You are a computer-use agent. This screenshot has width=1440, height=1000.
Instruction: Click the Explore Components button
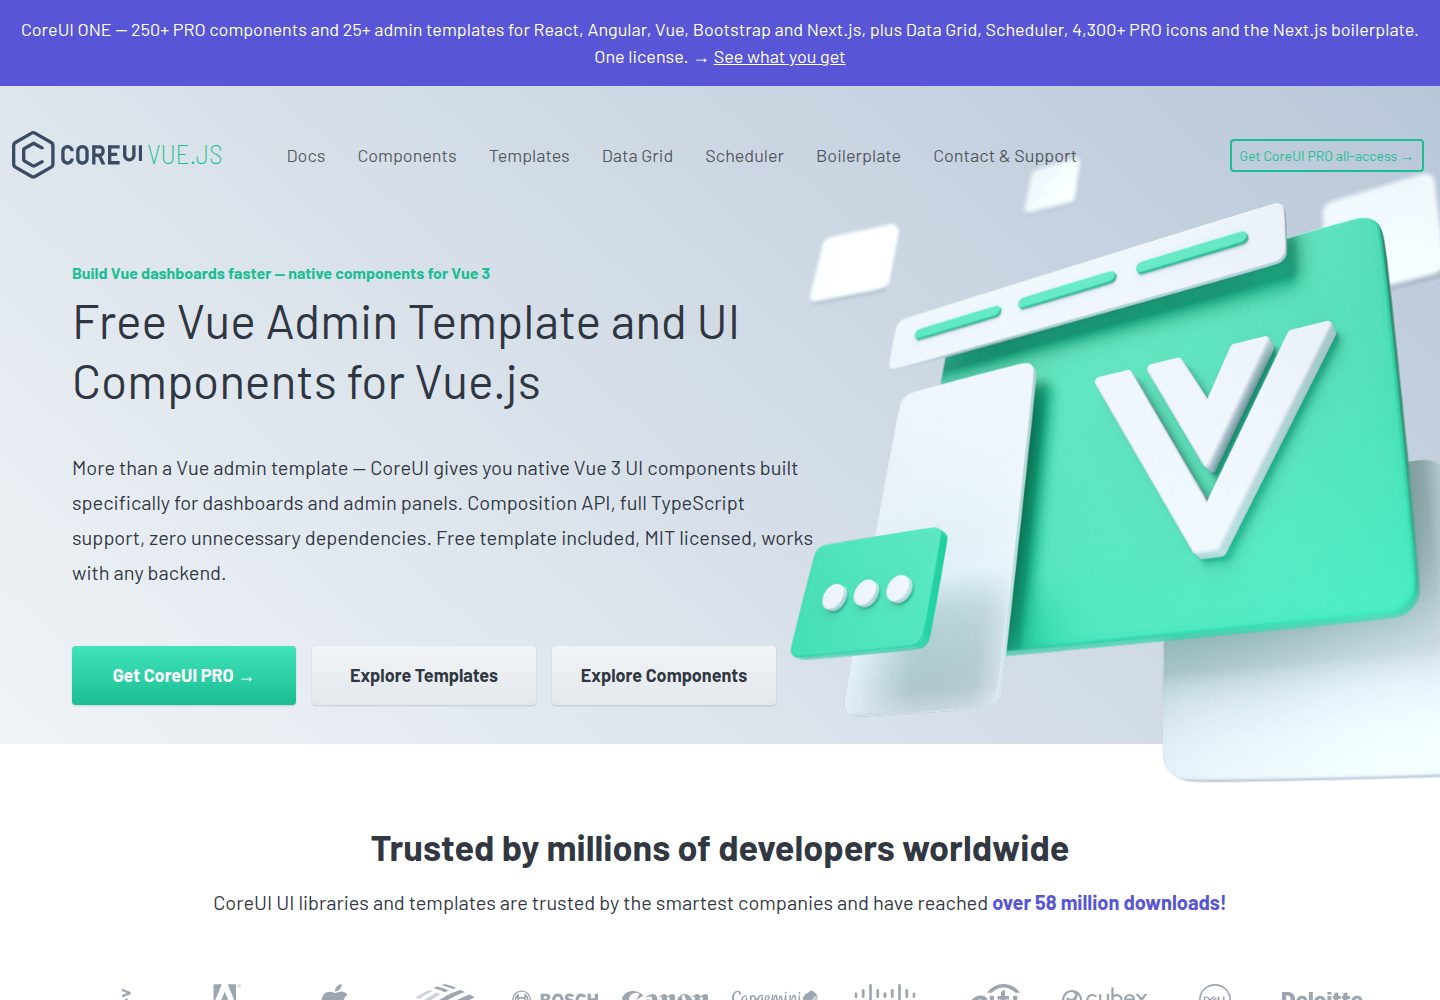(x=664, y=675)
